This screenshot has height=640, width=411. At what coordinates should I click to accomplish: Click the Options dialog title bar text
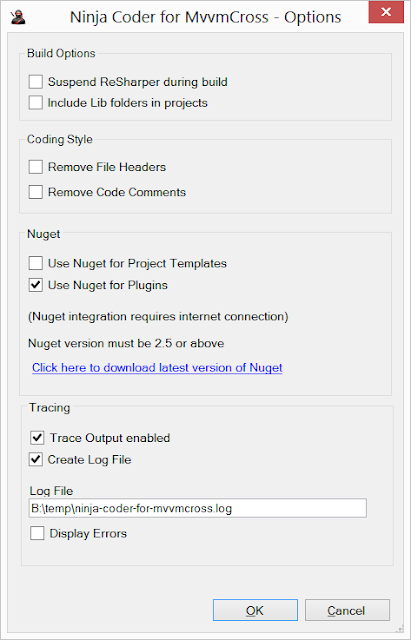coord(205,17)
